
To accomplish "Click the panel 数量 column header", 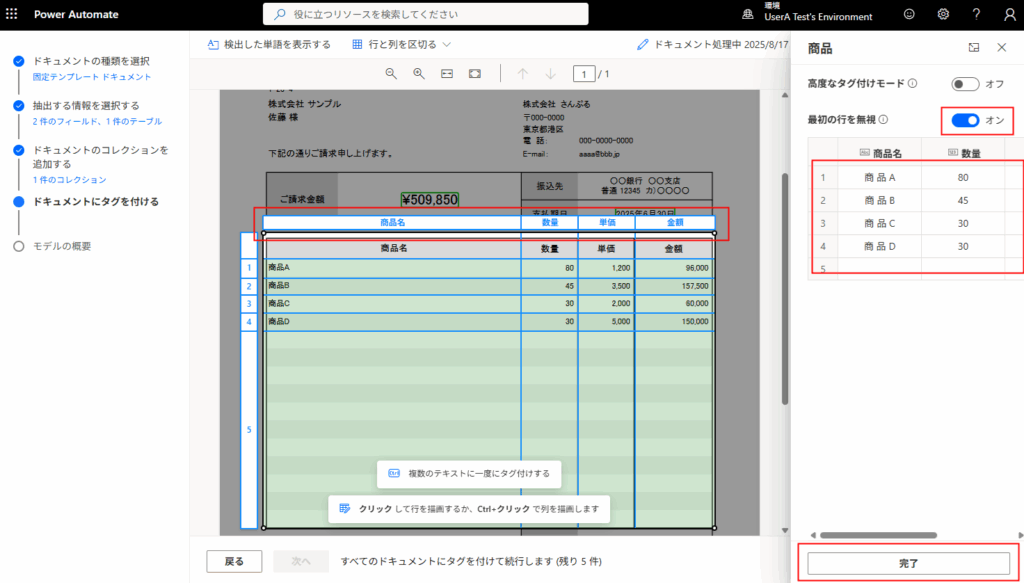I will tap(963, 153).
